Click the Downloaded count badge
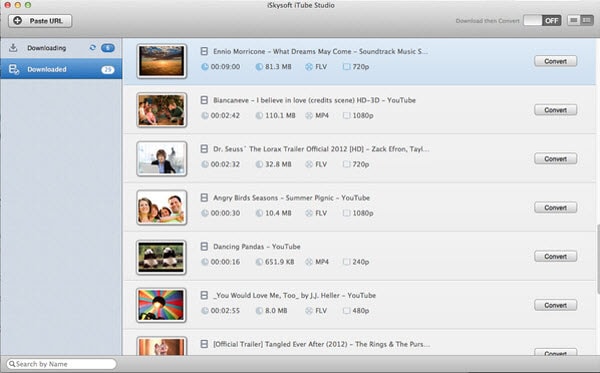 point(108,70)
